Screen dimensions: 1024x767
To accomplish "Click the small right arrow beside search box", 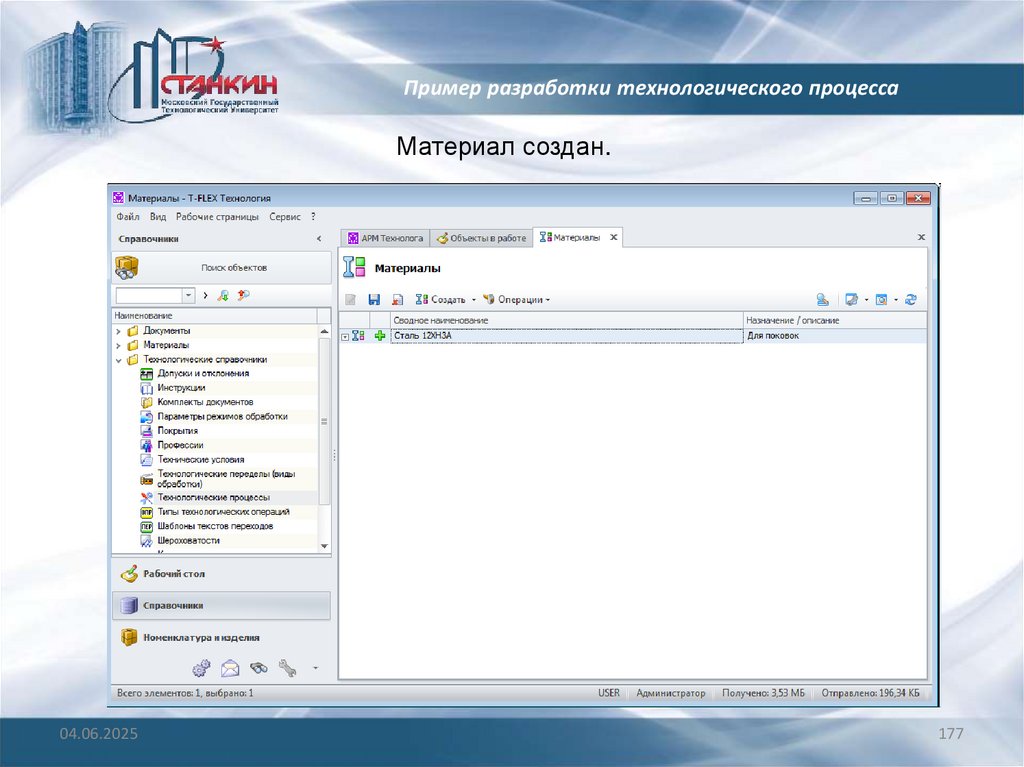I will click(205, 295).
